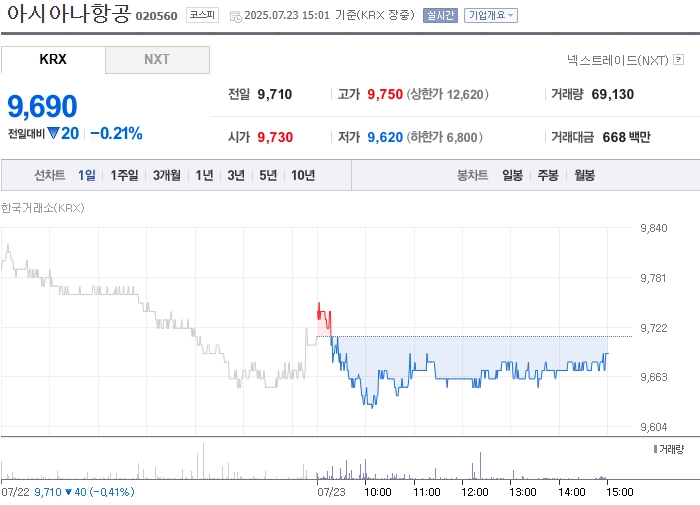
Task: Click the down-arrow icon beside 20
Action: coord(53,133)
